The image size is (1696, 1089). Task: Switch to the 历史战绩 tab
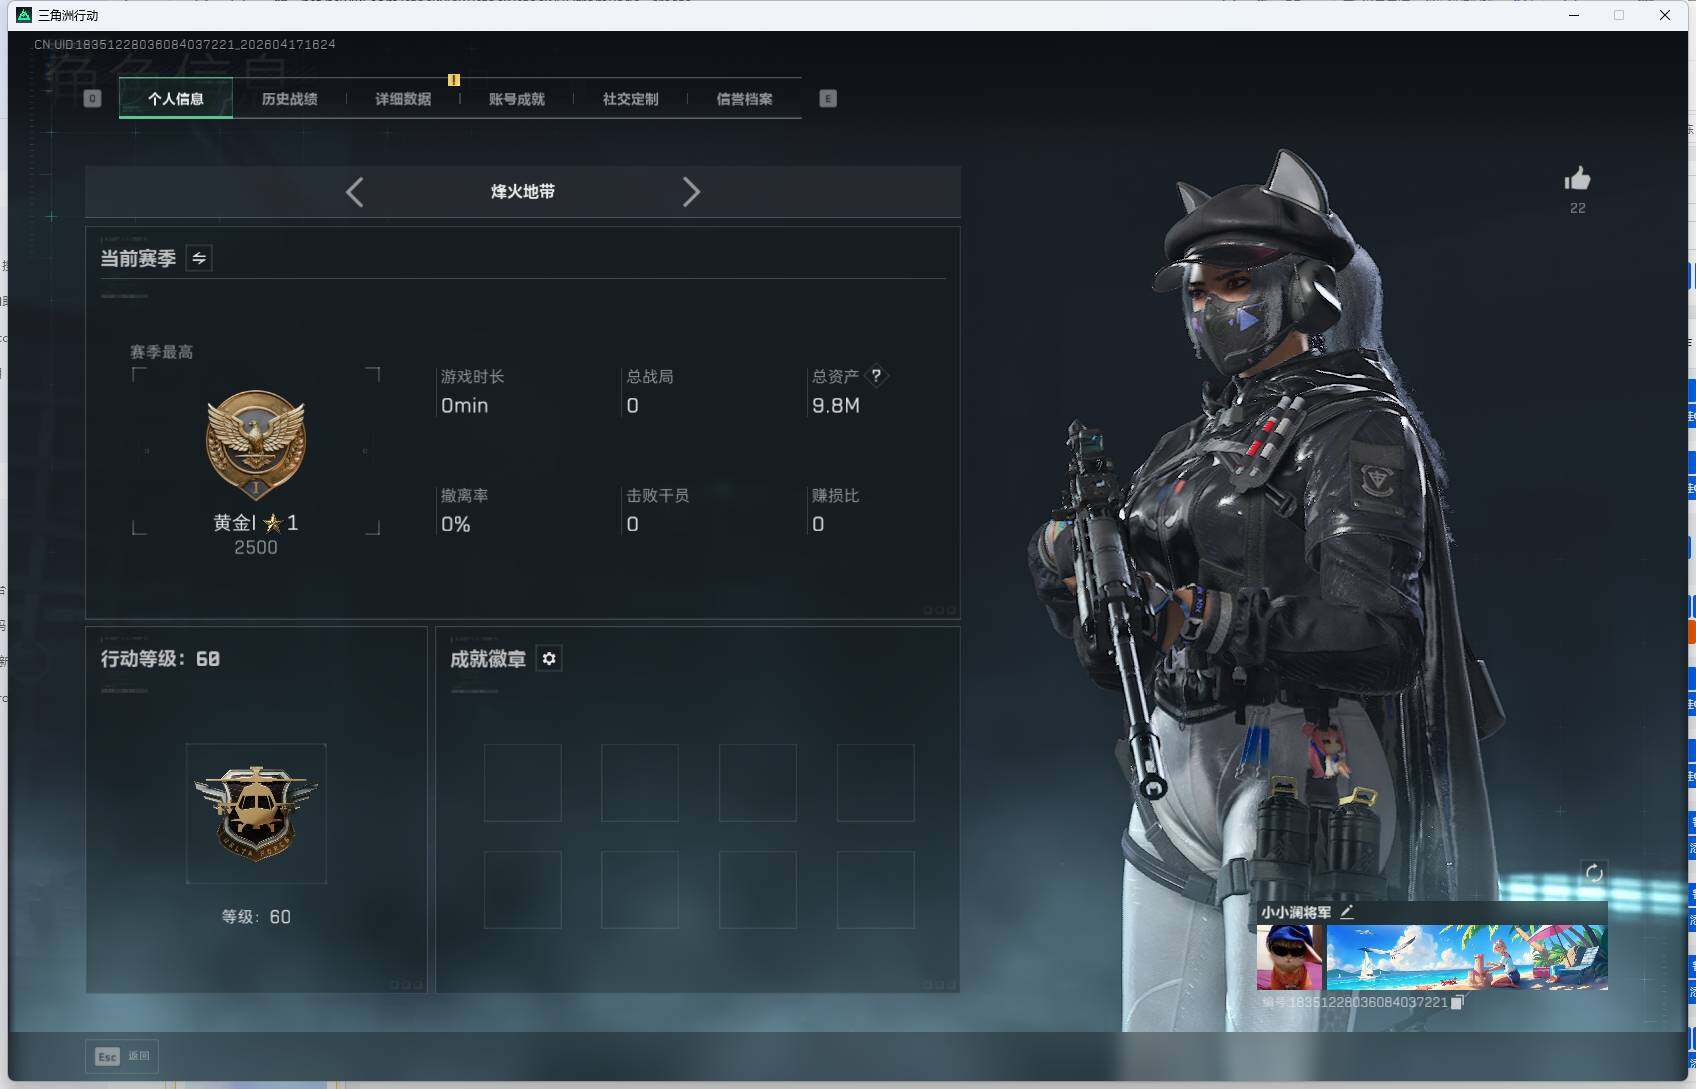(x=291, y=98)
